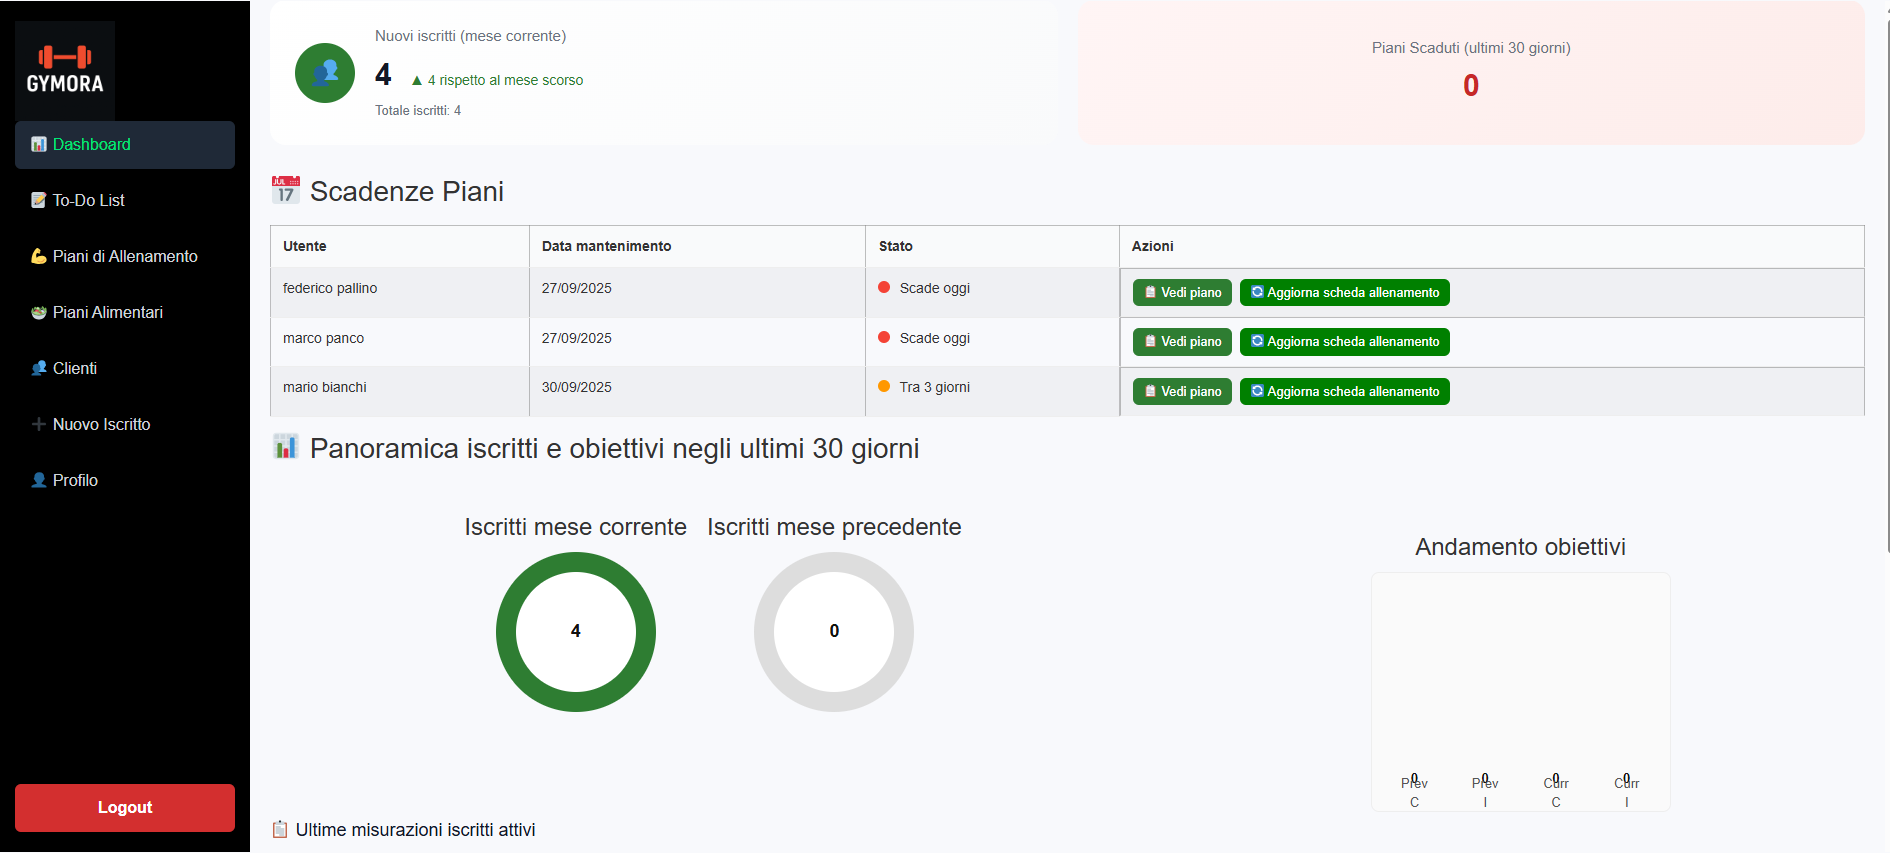Open the Clienti section

[75, 369]
